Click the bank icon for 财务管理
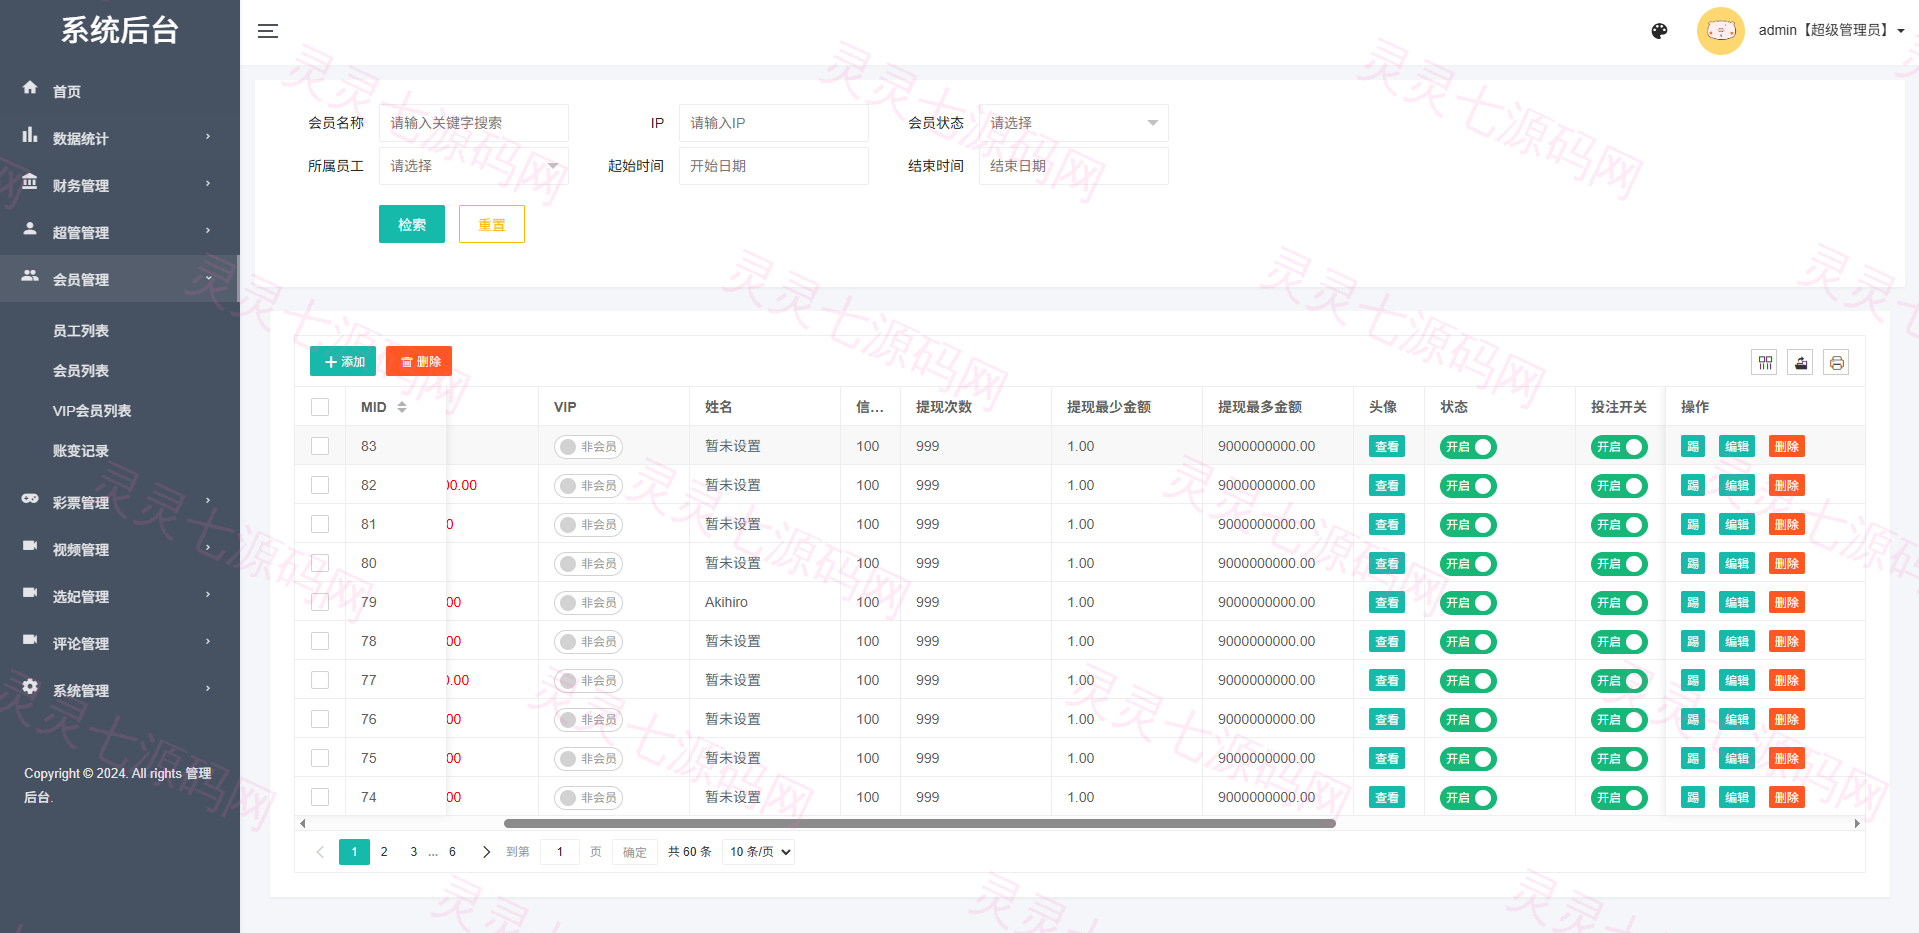This screenshot has height=933, width=1919. [x=30, y=182]
